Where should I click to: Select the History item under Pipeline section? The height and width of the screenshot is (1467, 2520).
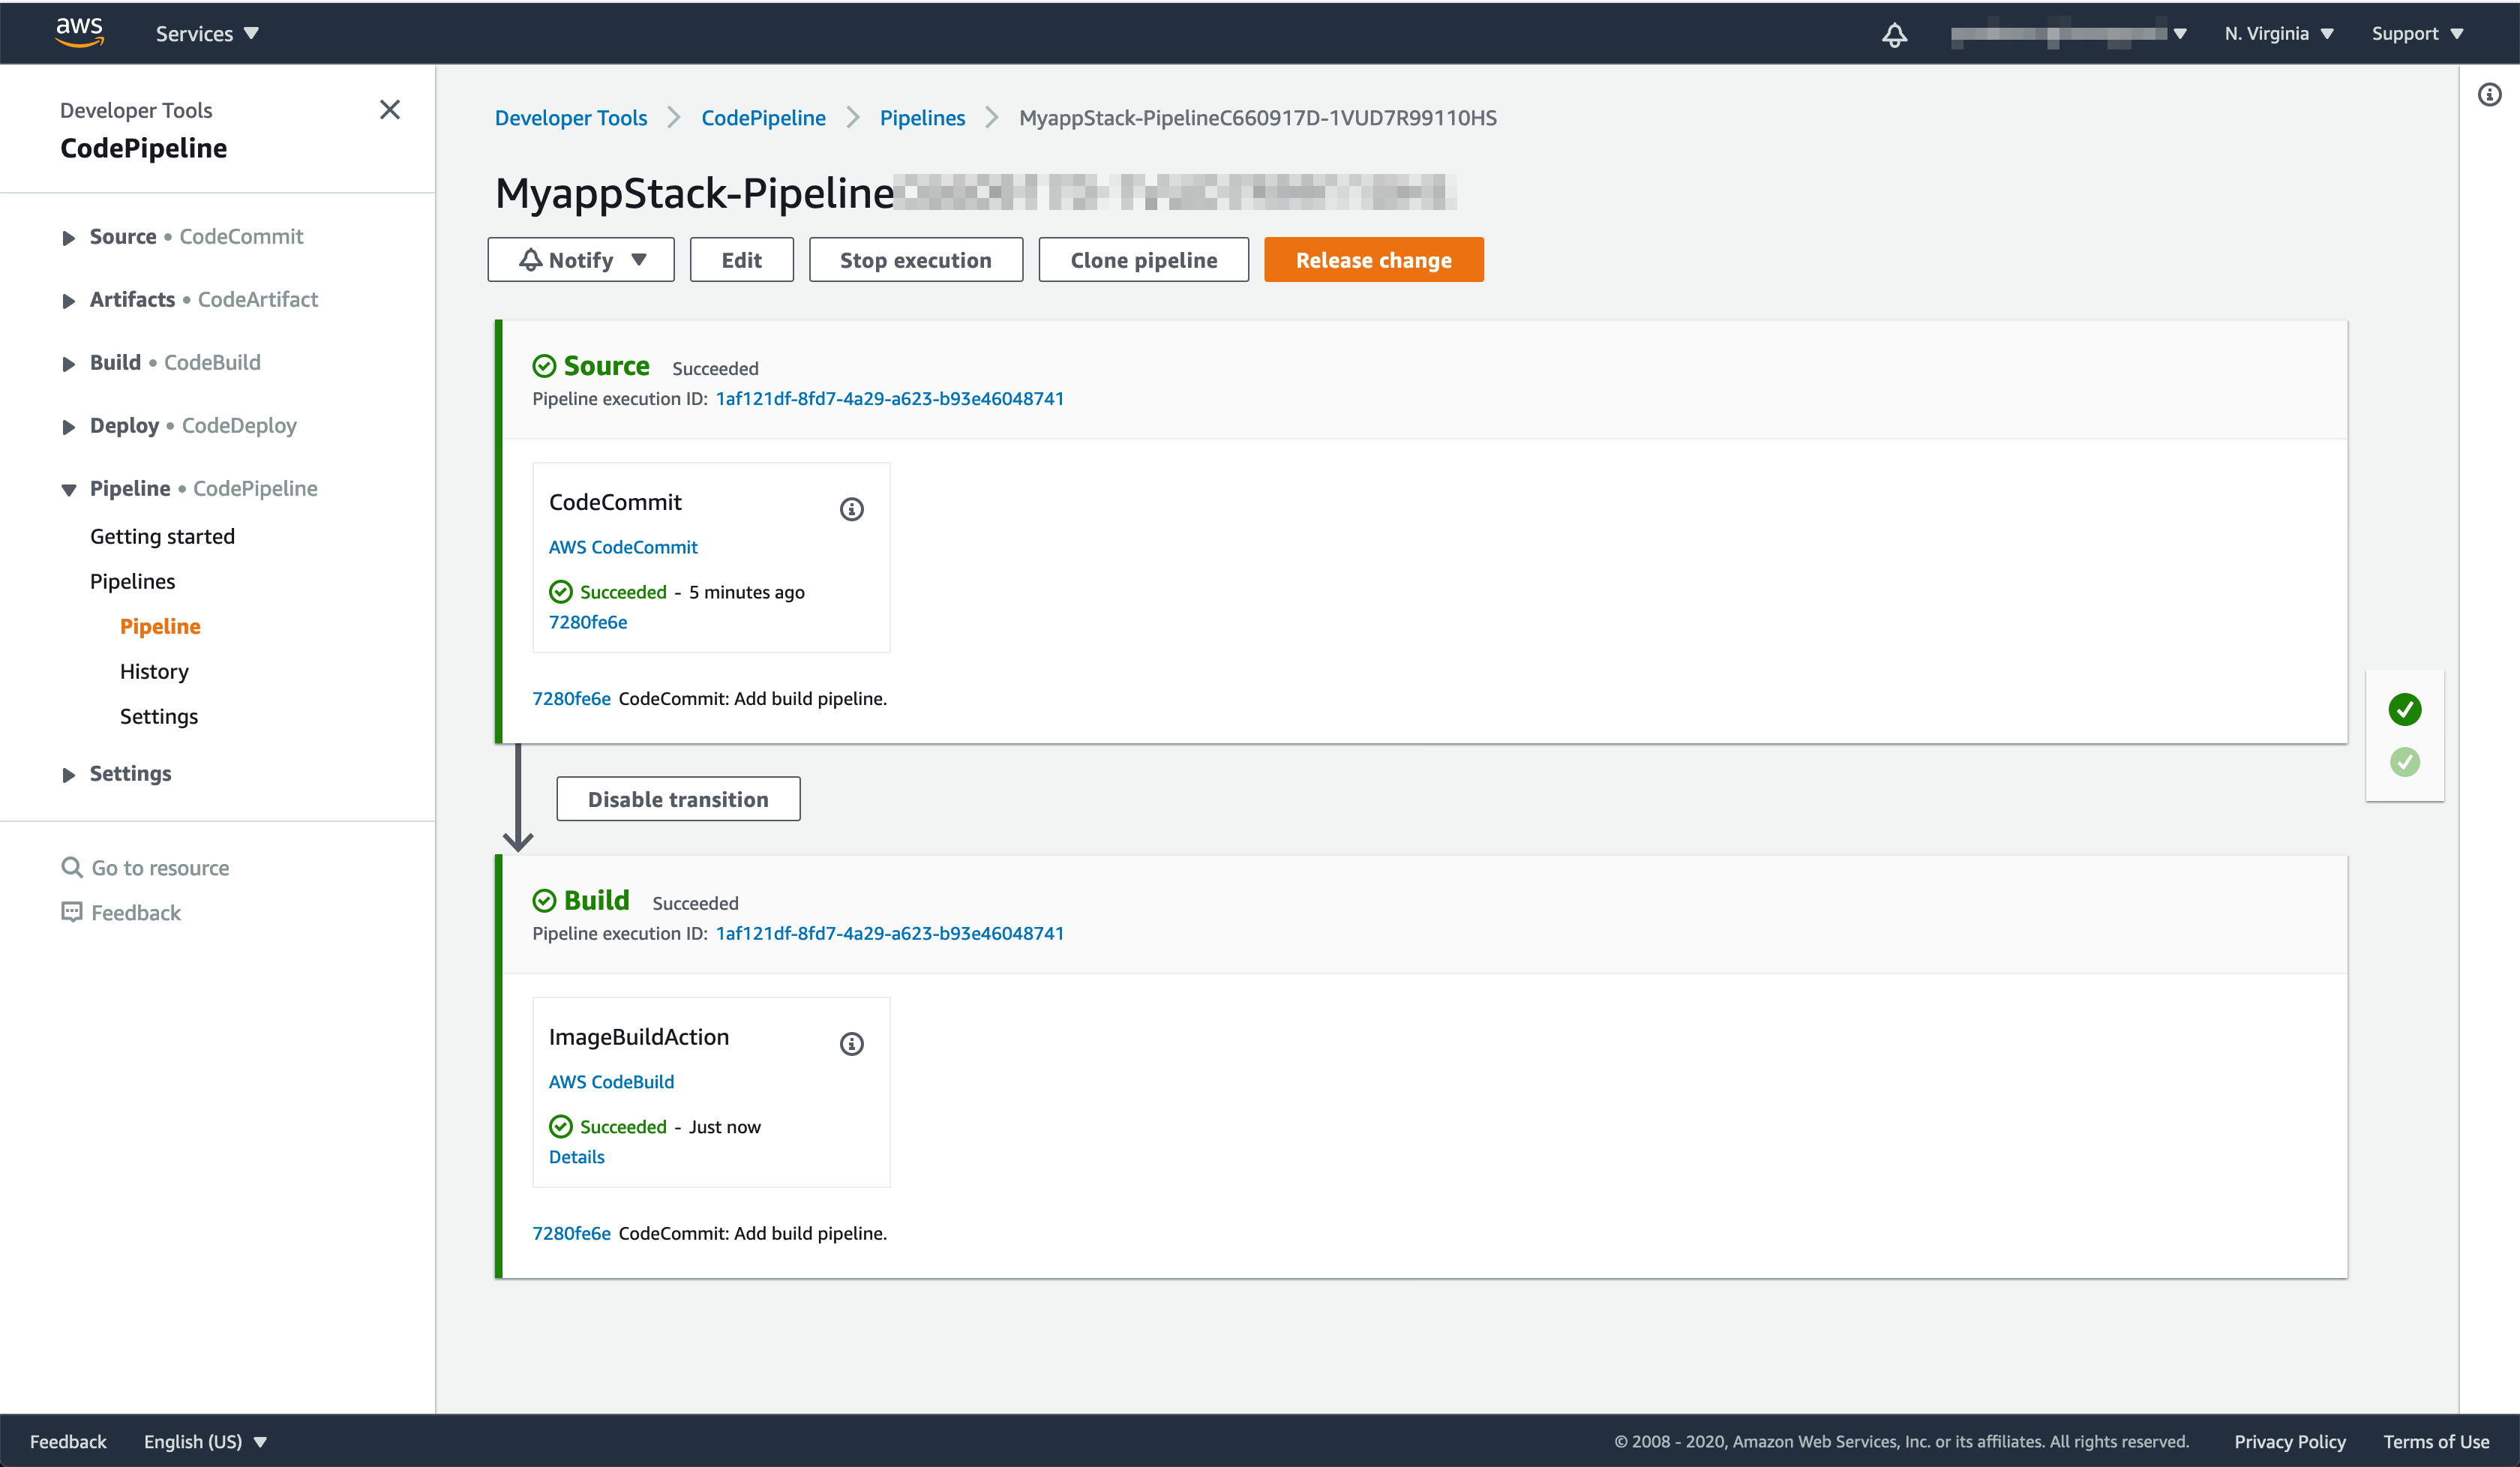(155, 669)
